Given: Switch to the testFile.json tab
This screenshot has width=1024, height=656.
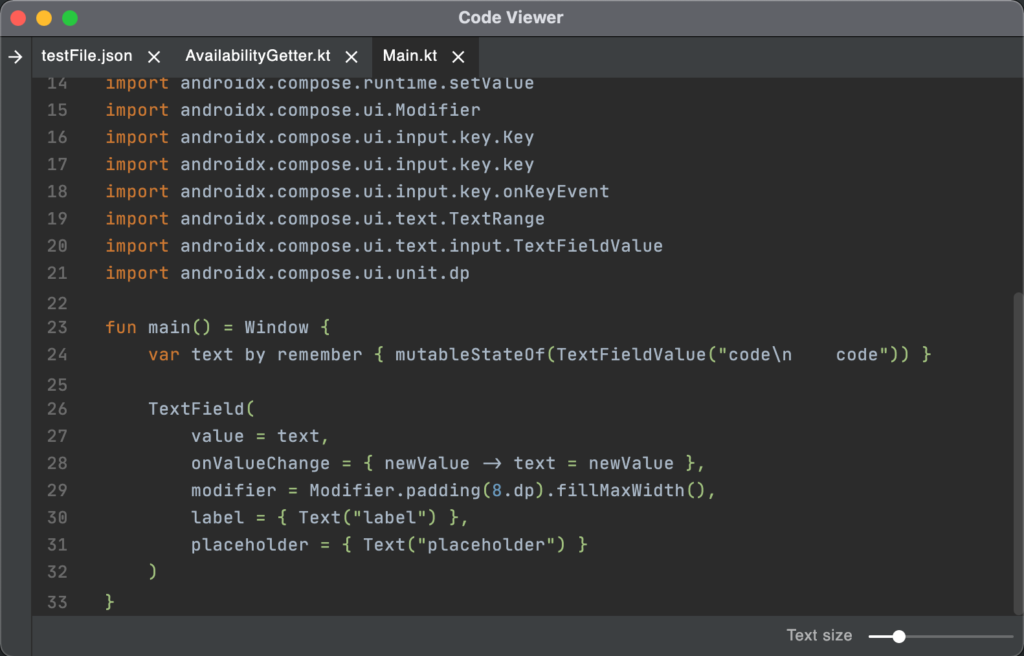Looking at the screenshot, I should coord(86,57).
